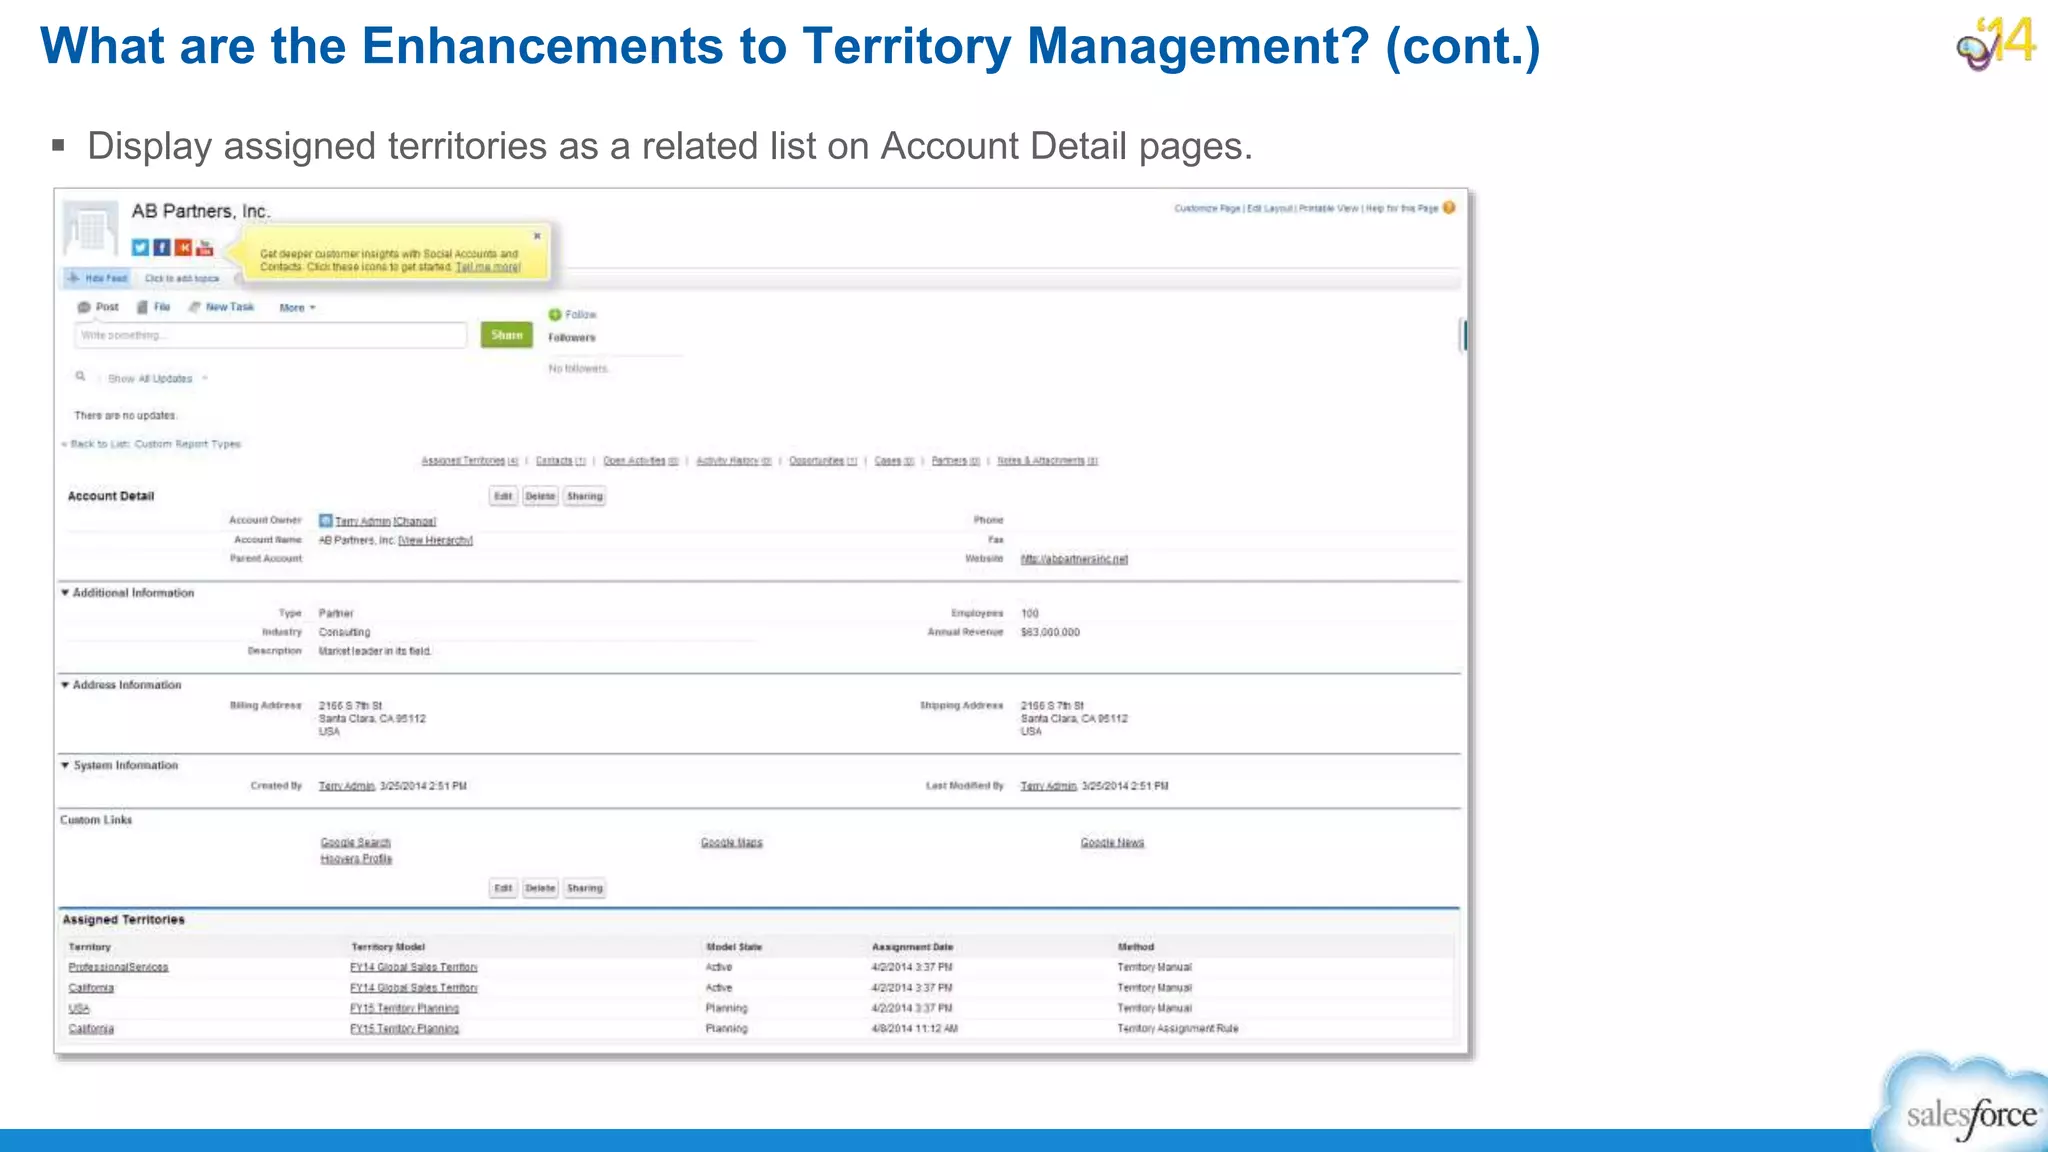Image resolution: width=2048 pixels, height=1152 pixels.
Task: Click the Assignment Date column header
Action: (x=912, y=947)
